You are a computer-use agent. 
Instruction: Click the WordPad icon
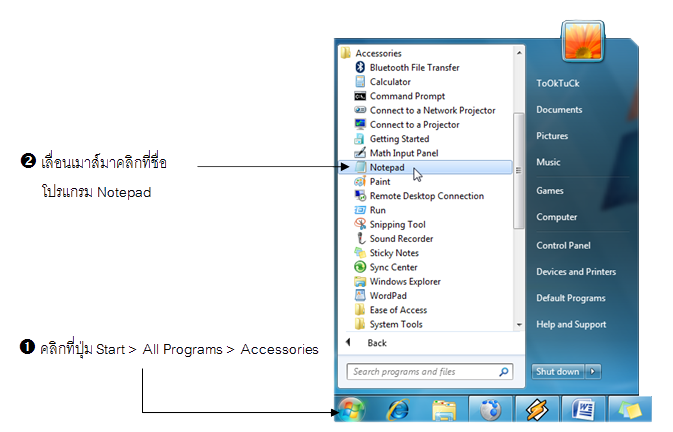click(x=360, y=296)
